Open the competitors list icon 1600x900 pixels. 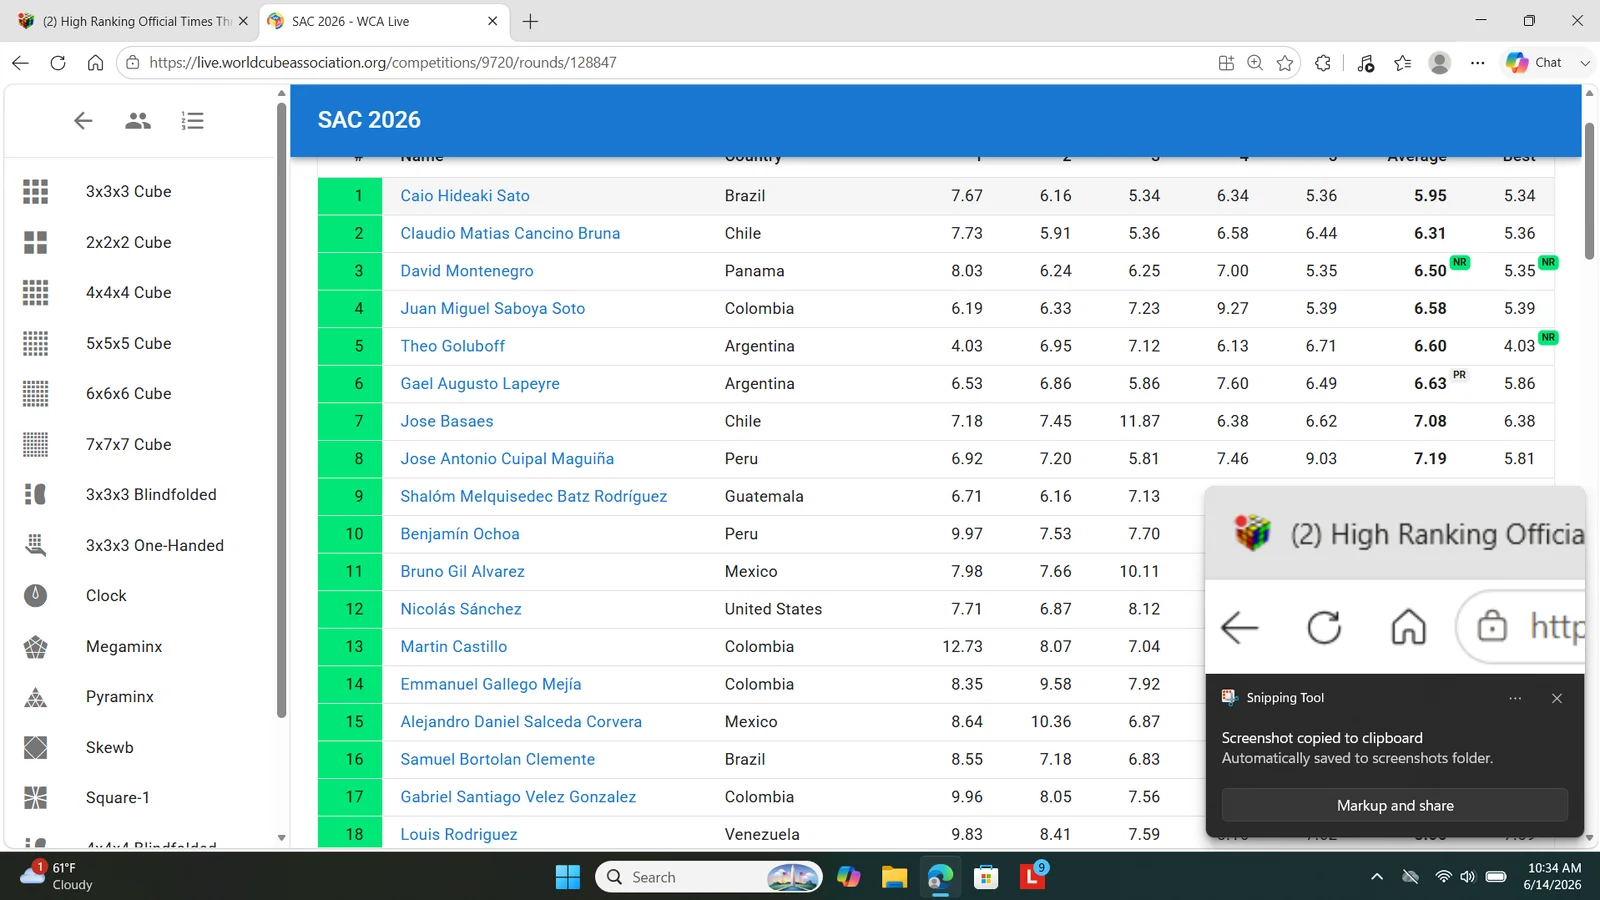(138, 121)
